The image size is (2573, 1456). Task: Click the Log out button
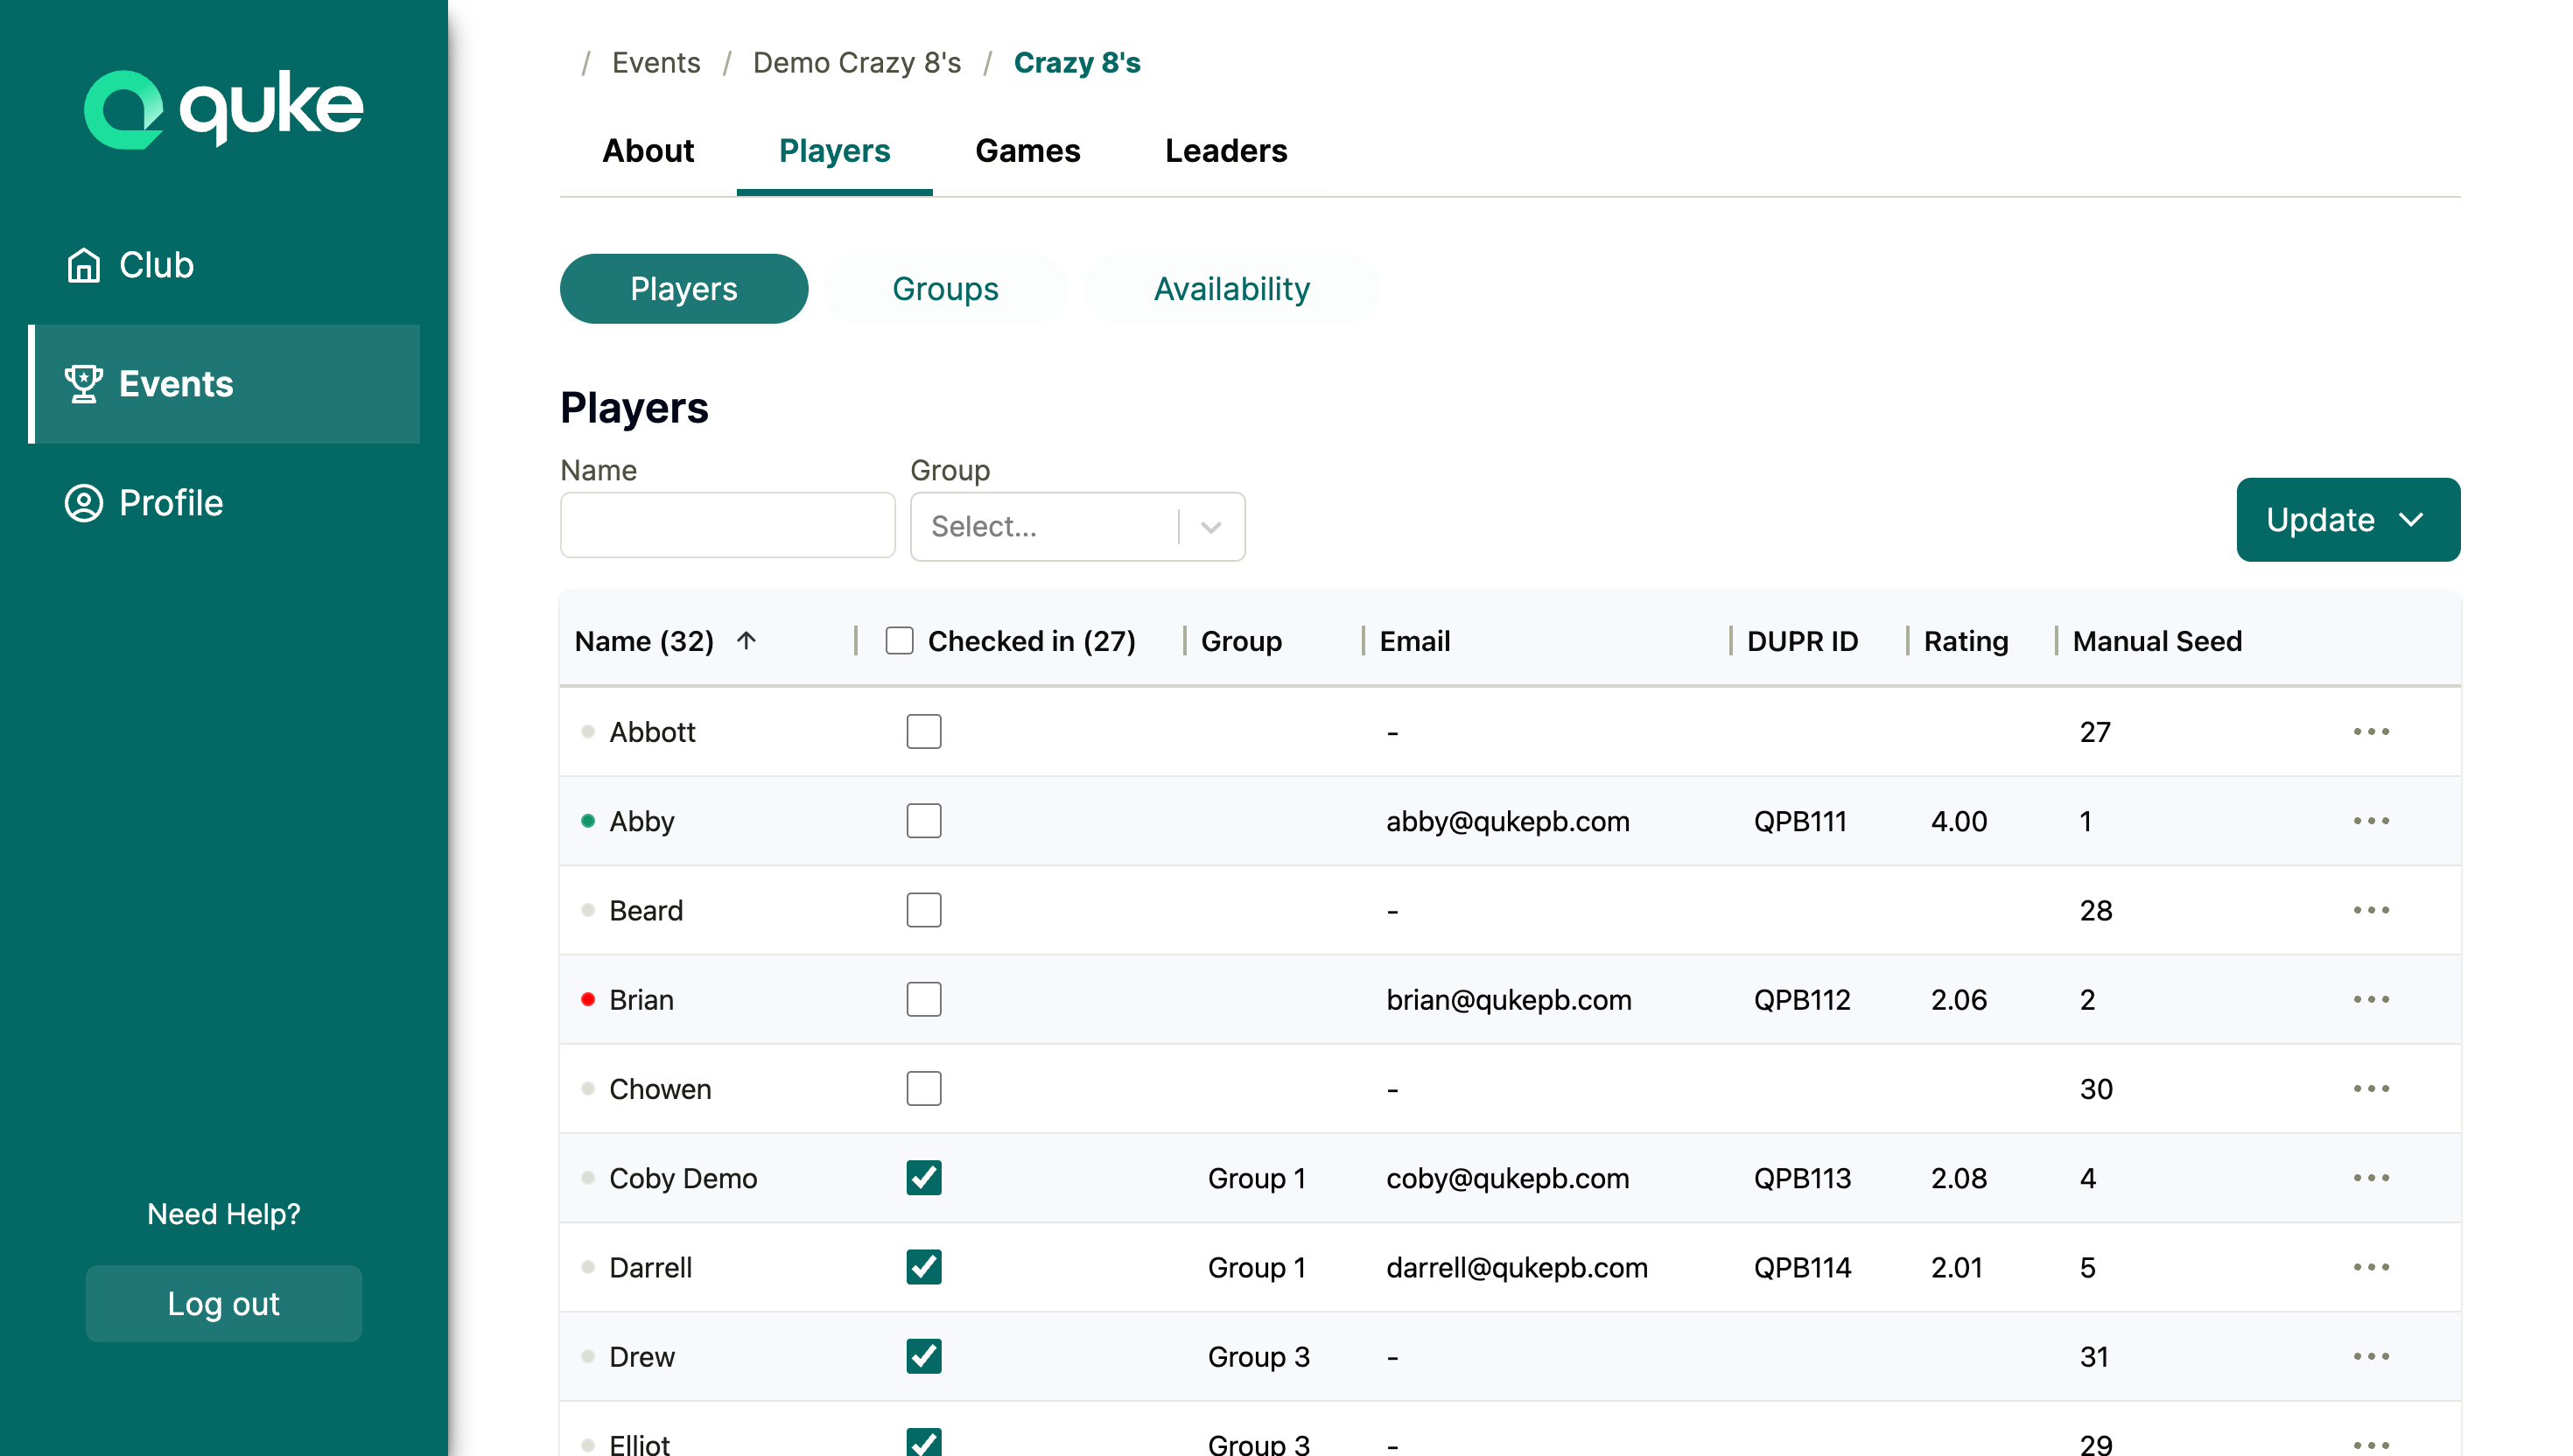[x=223, y=1304]
